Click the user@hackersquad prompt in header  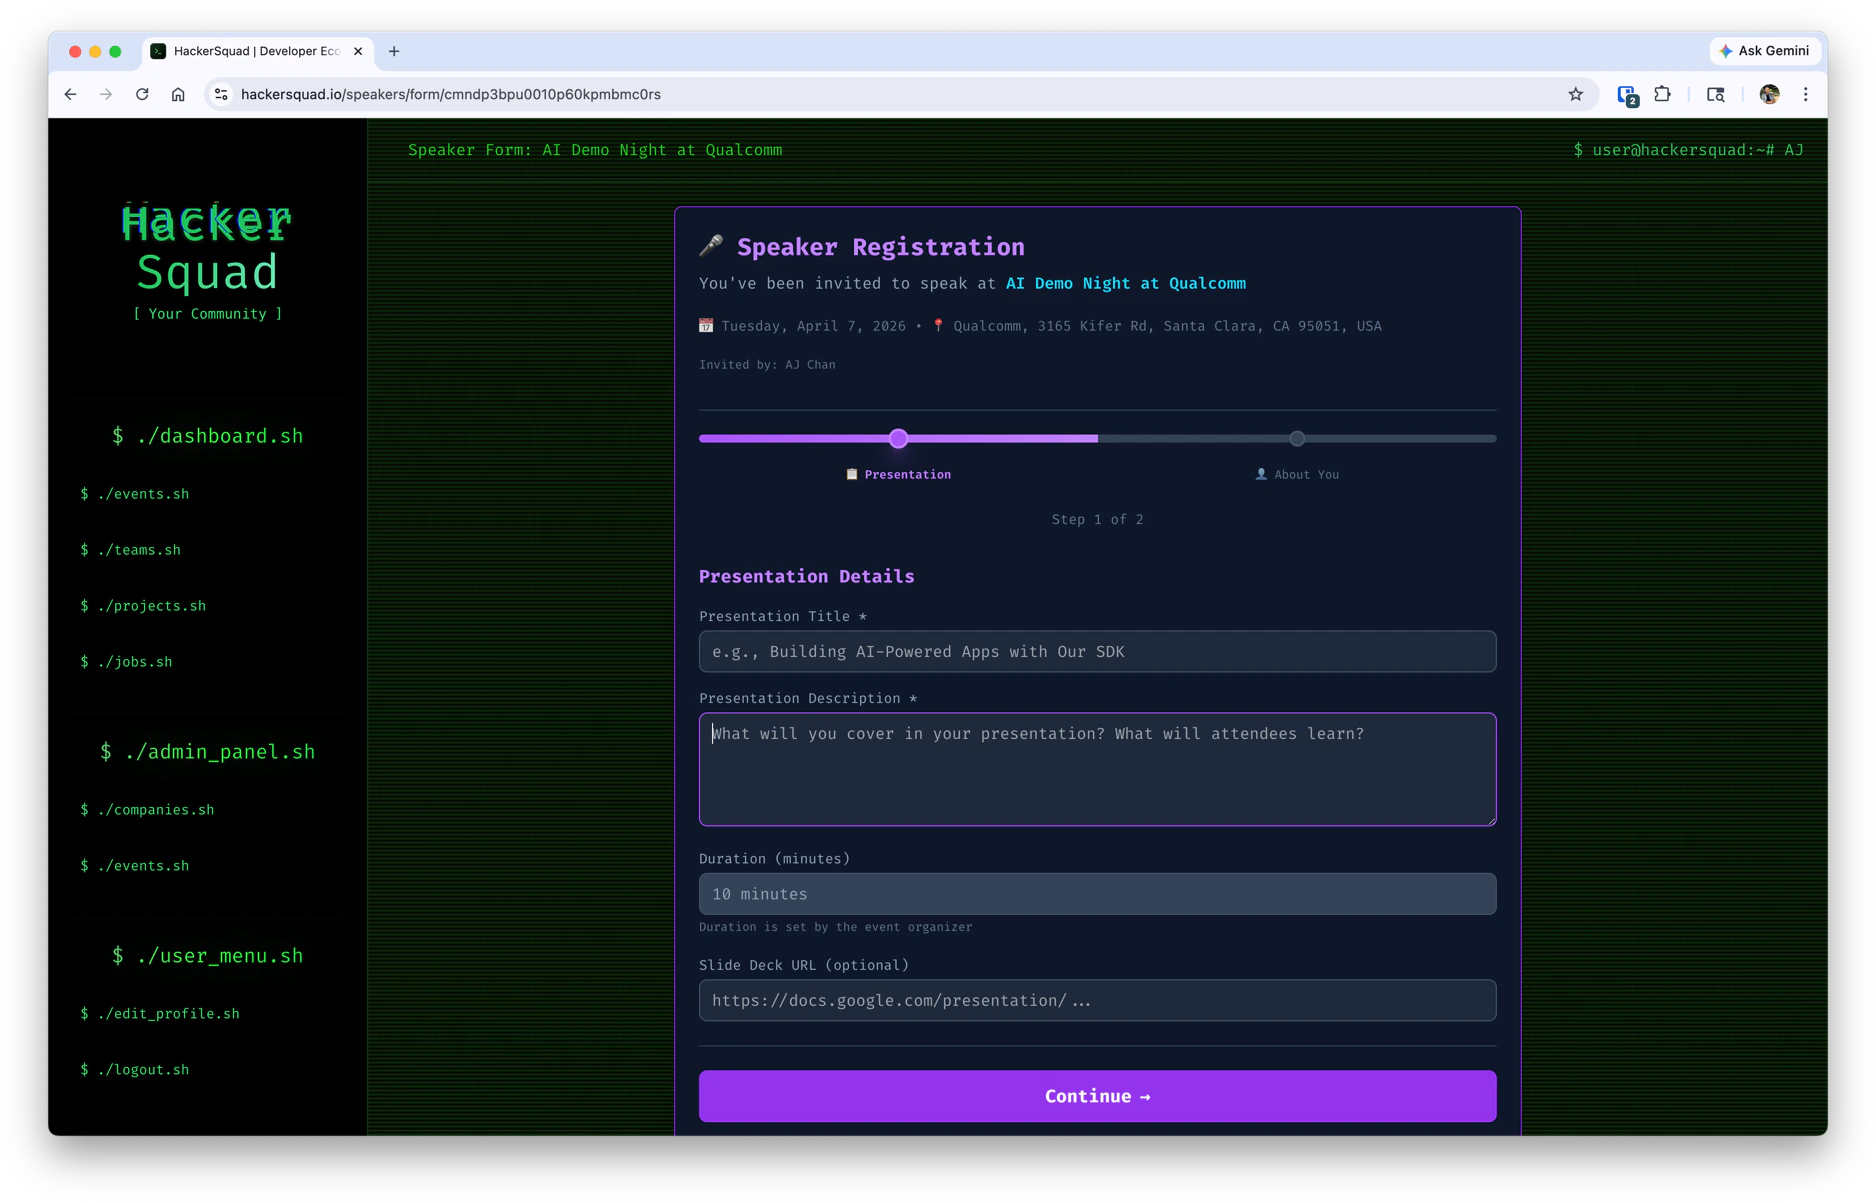(x=1688, y=150)
